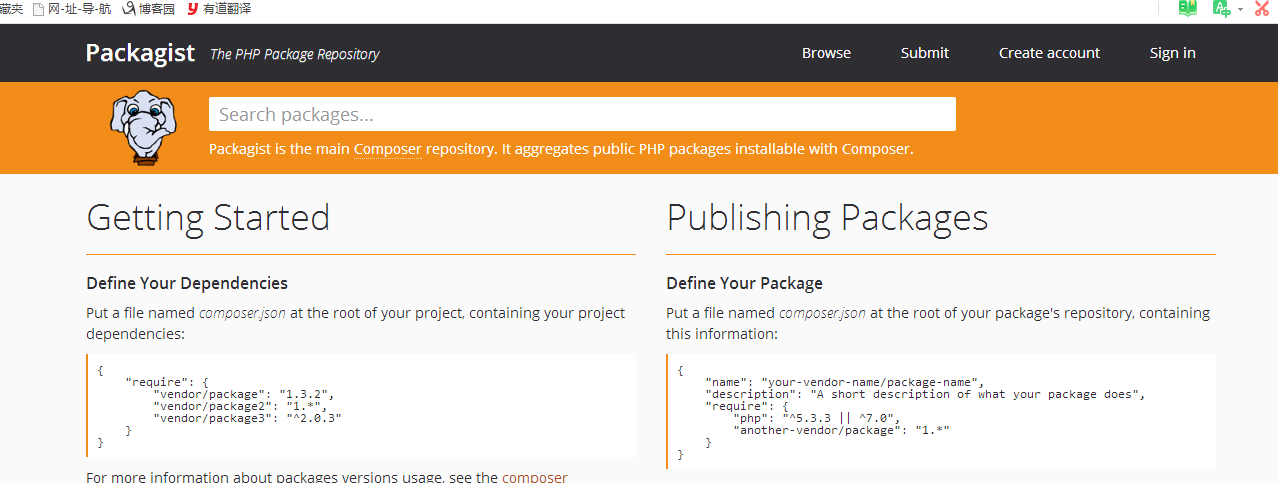Viewport: 1278px width, 483px height.
Task: Click the "php": "^5.3.3 || ^7.0" line
Action: click(816, 418)
